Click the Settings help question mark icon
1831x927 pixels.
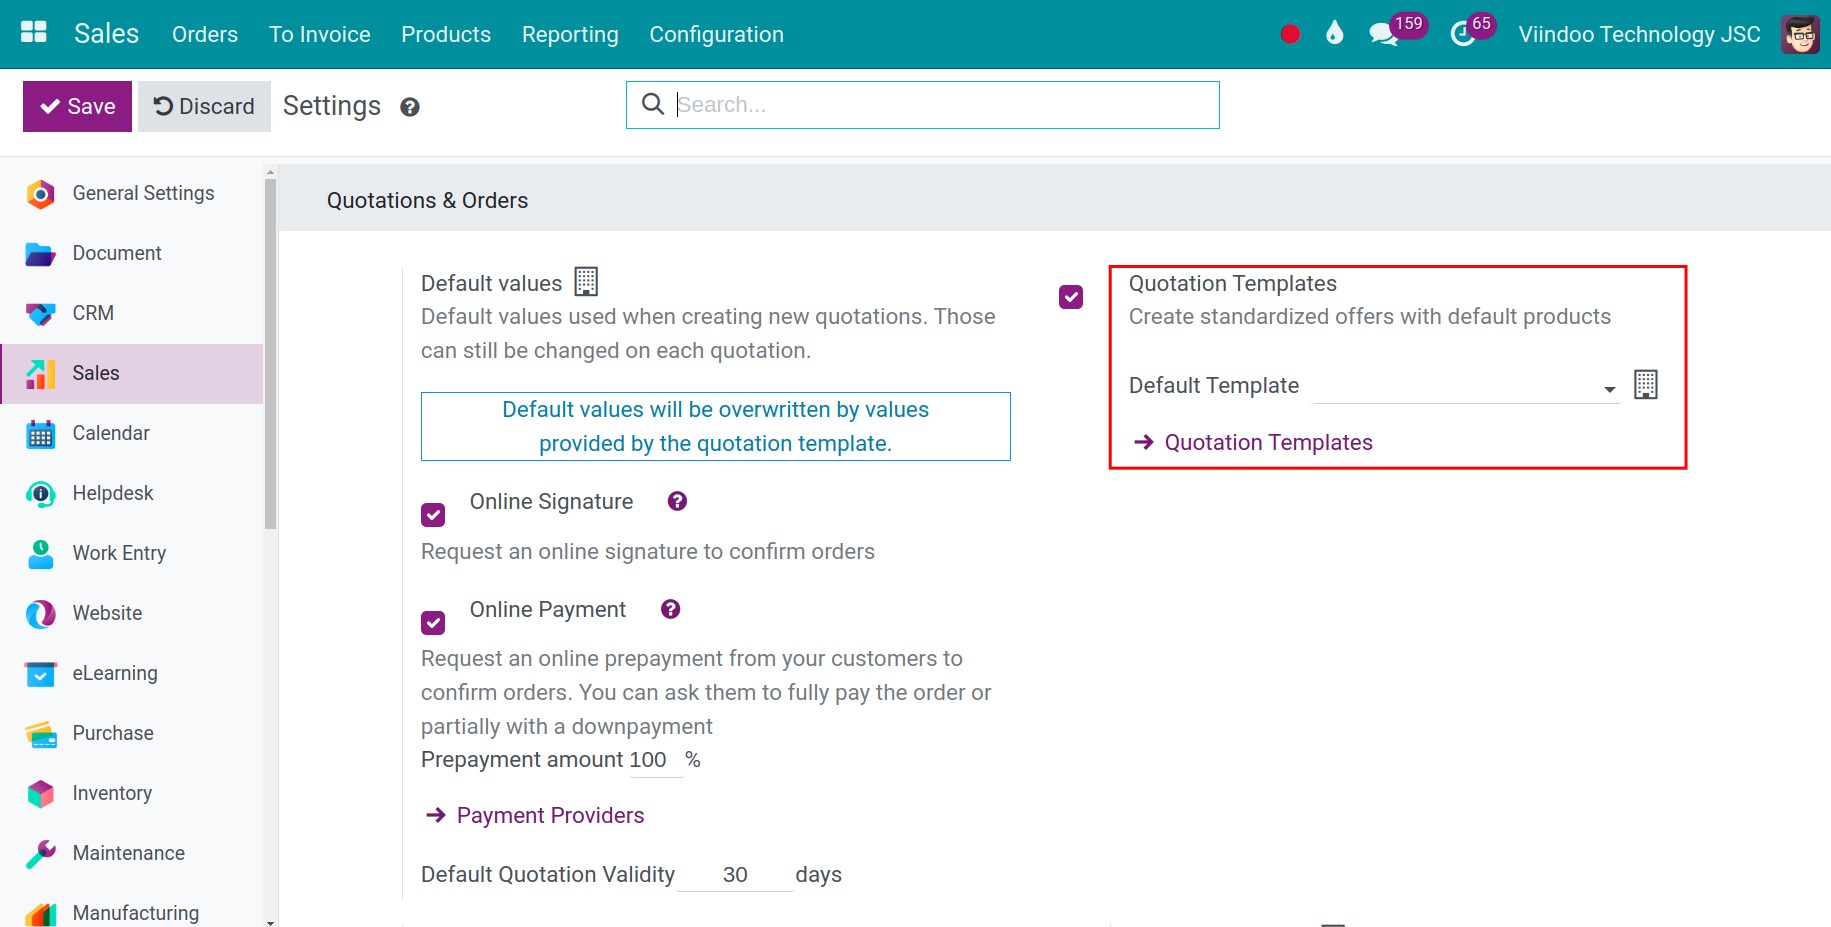click(x=410, y=107)
